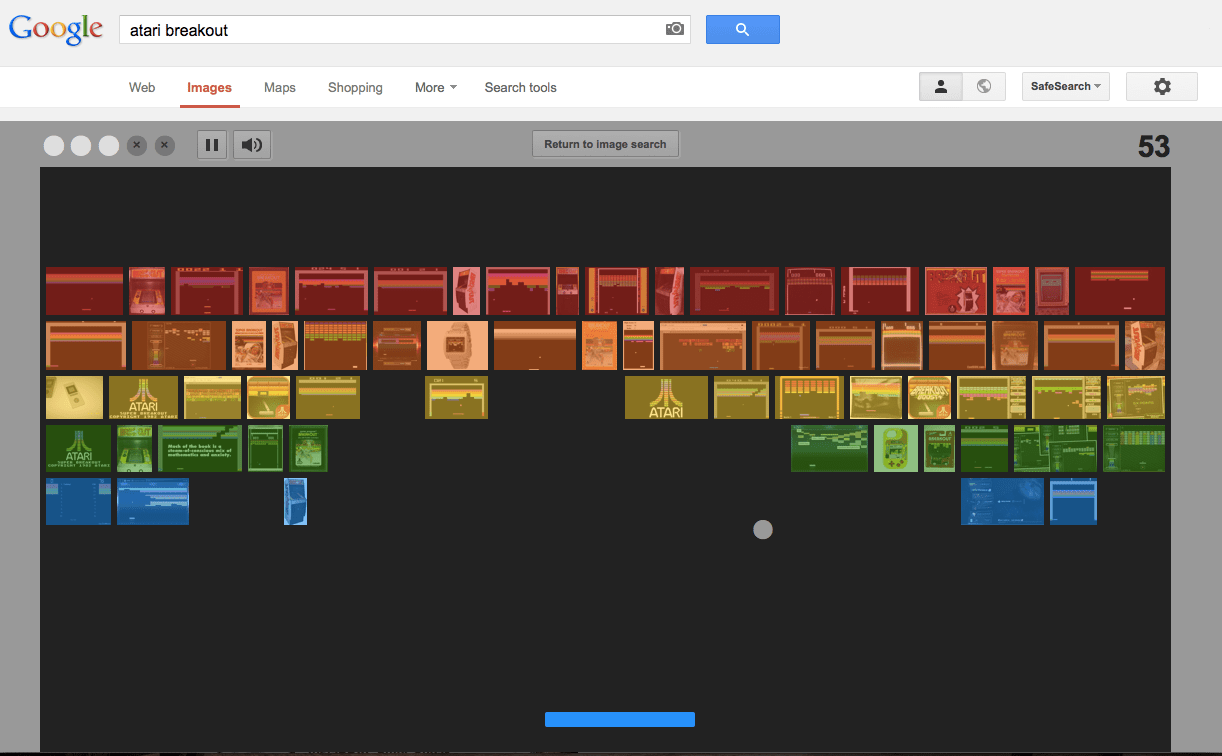Click yellow ATARI Super Breakout copyright brick

[x=143, y=397]
